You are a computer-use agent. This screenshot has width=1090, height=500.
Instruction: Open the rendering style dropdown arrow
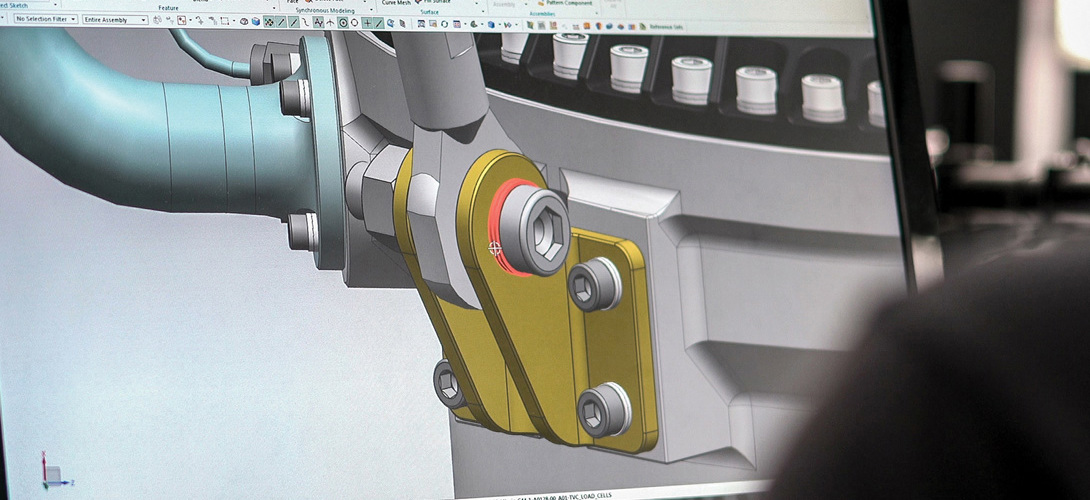coord(500,24)
